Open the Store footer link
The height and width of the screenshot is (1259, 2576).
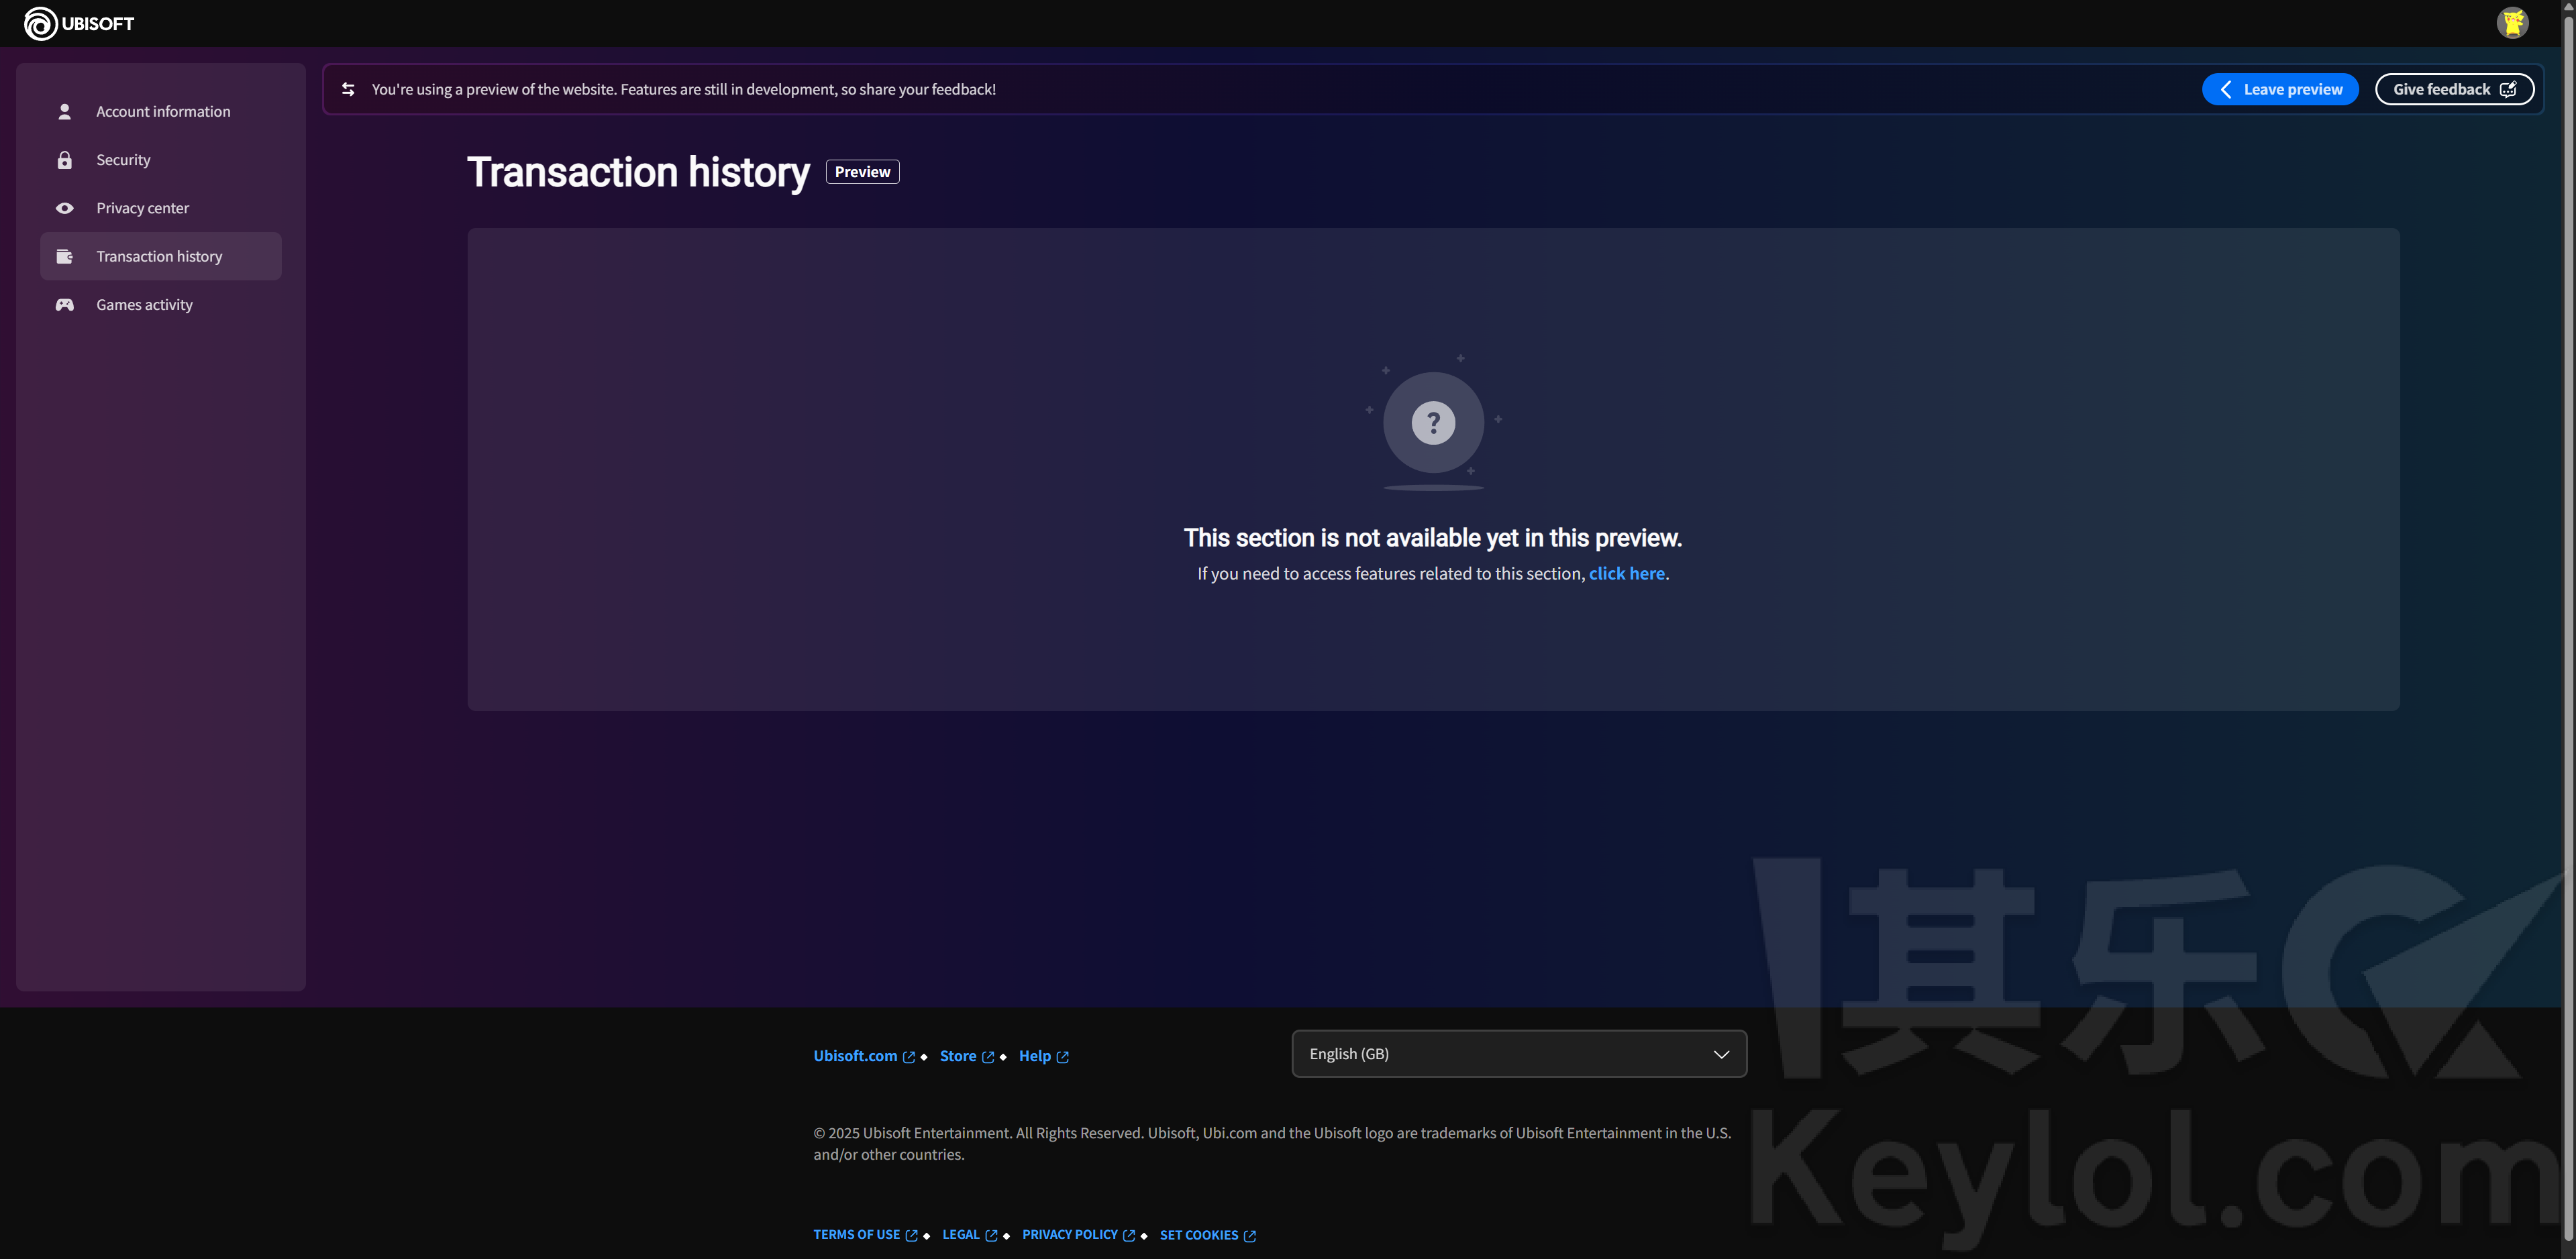pyautogui.click(x=957, y=1056)
